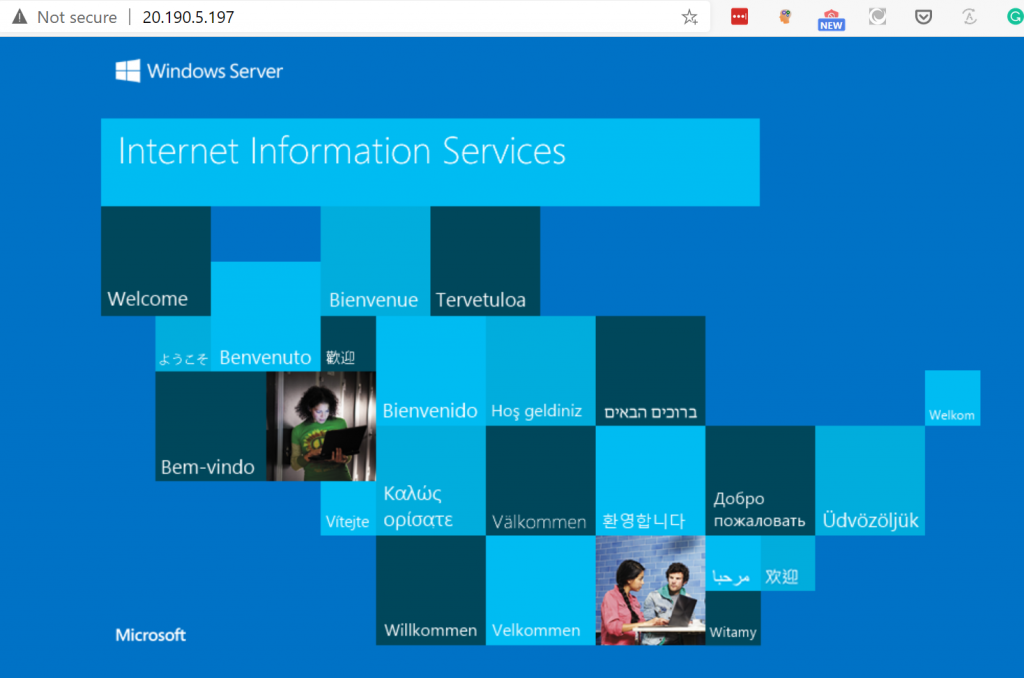Open the head-with-gears extension icon
The height and width of the screenshot is (678, 1024).
tap(785, 17)
